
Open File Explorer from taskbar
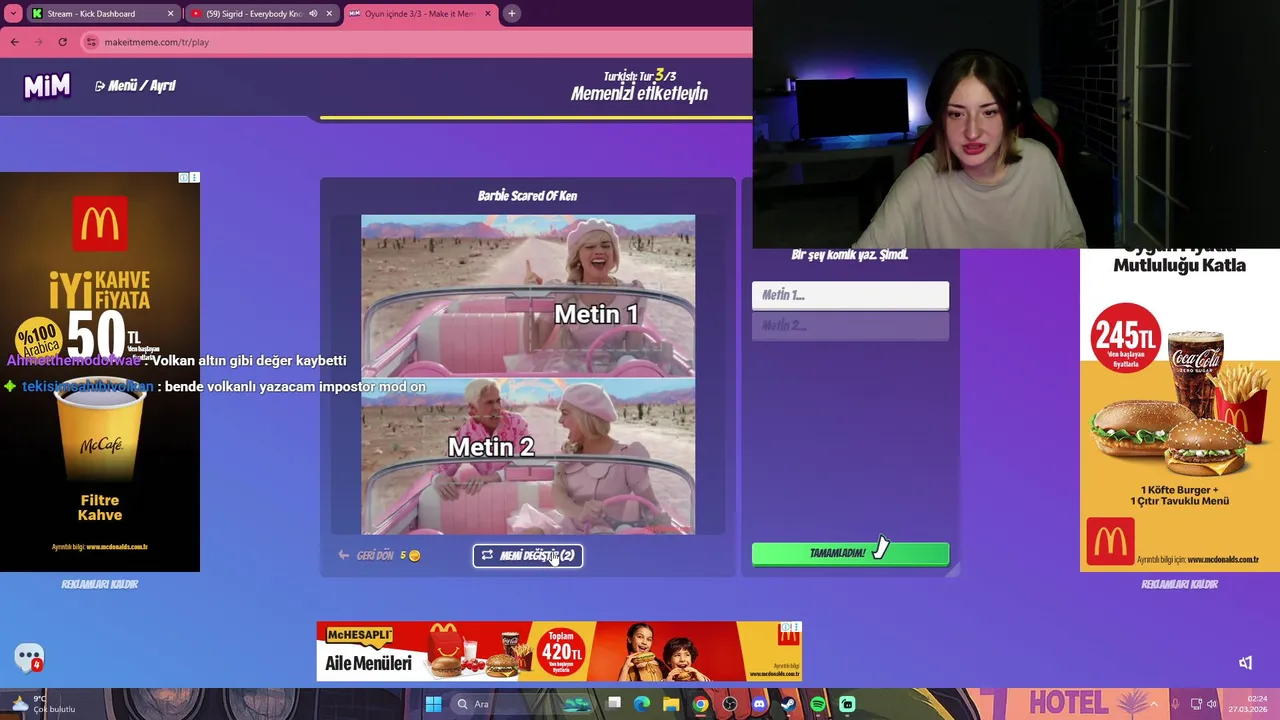pyautogui.click(x=671, y=704)
